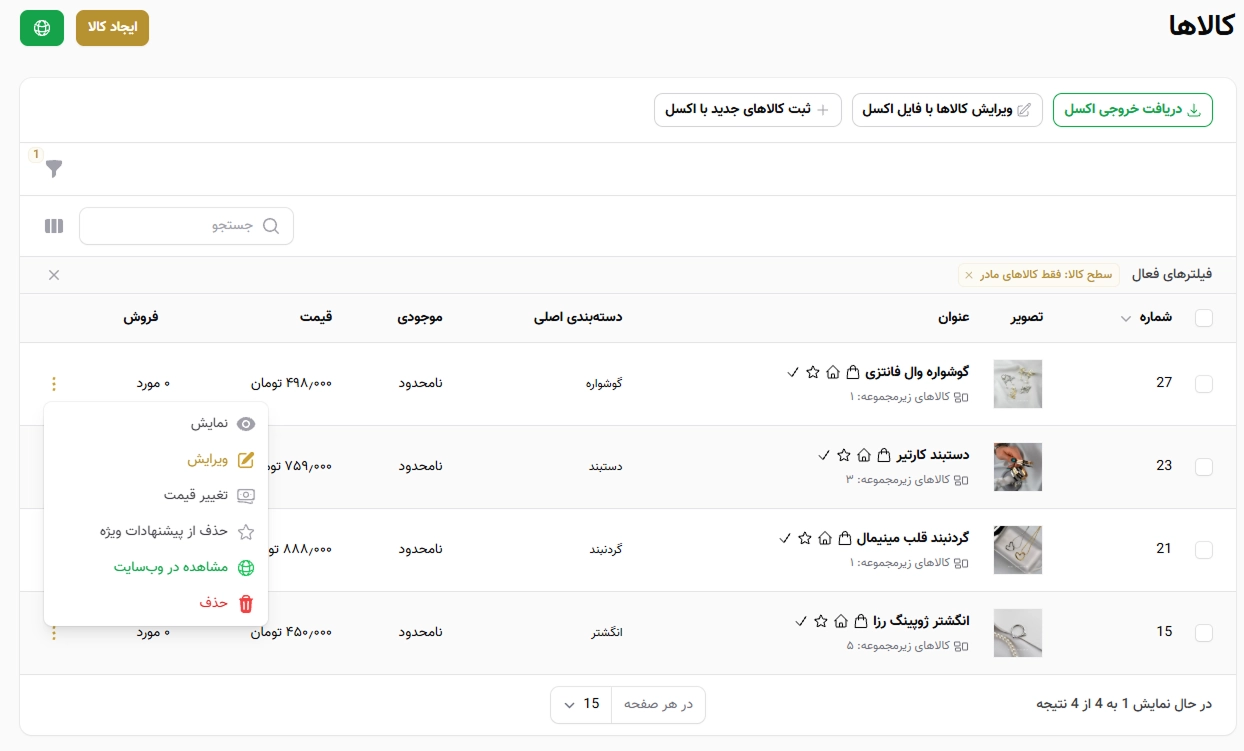Sort by شماره column chevron

pyautogui.click(x=1126, y=318)
